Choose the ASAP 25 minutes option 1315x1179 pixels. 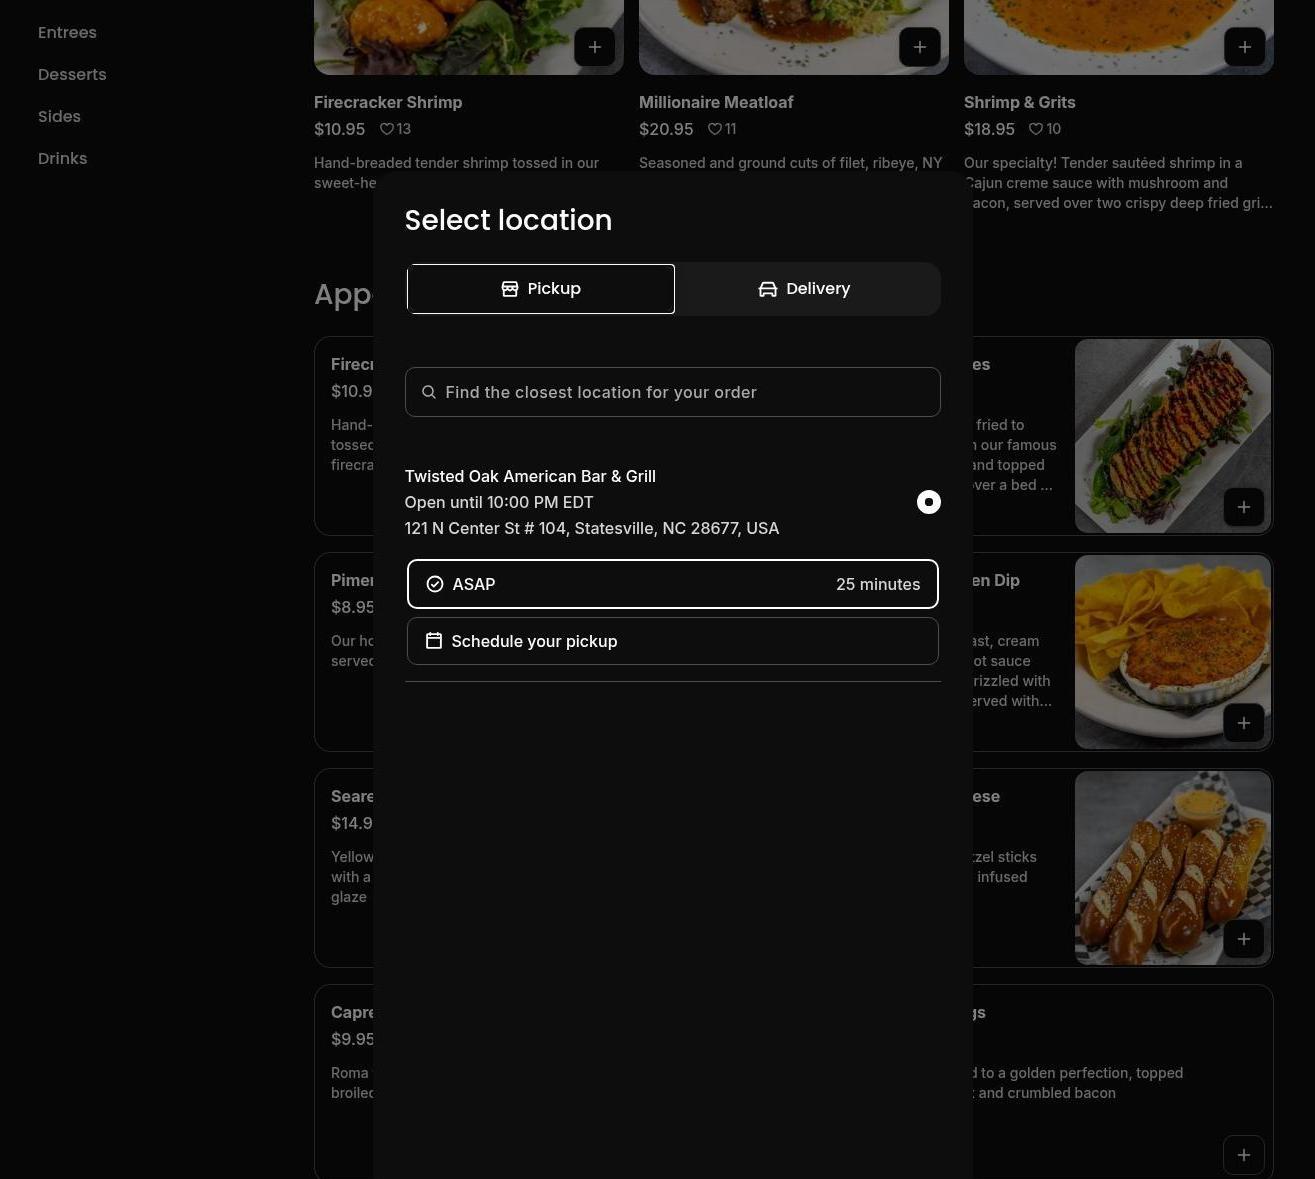[x=672, y=584]
